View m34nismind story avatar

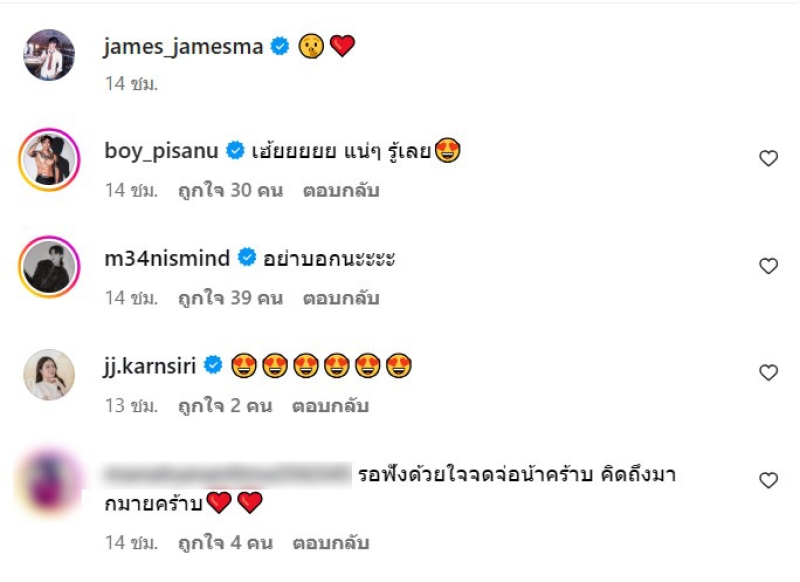coord(49,267)
